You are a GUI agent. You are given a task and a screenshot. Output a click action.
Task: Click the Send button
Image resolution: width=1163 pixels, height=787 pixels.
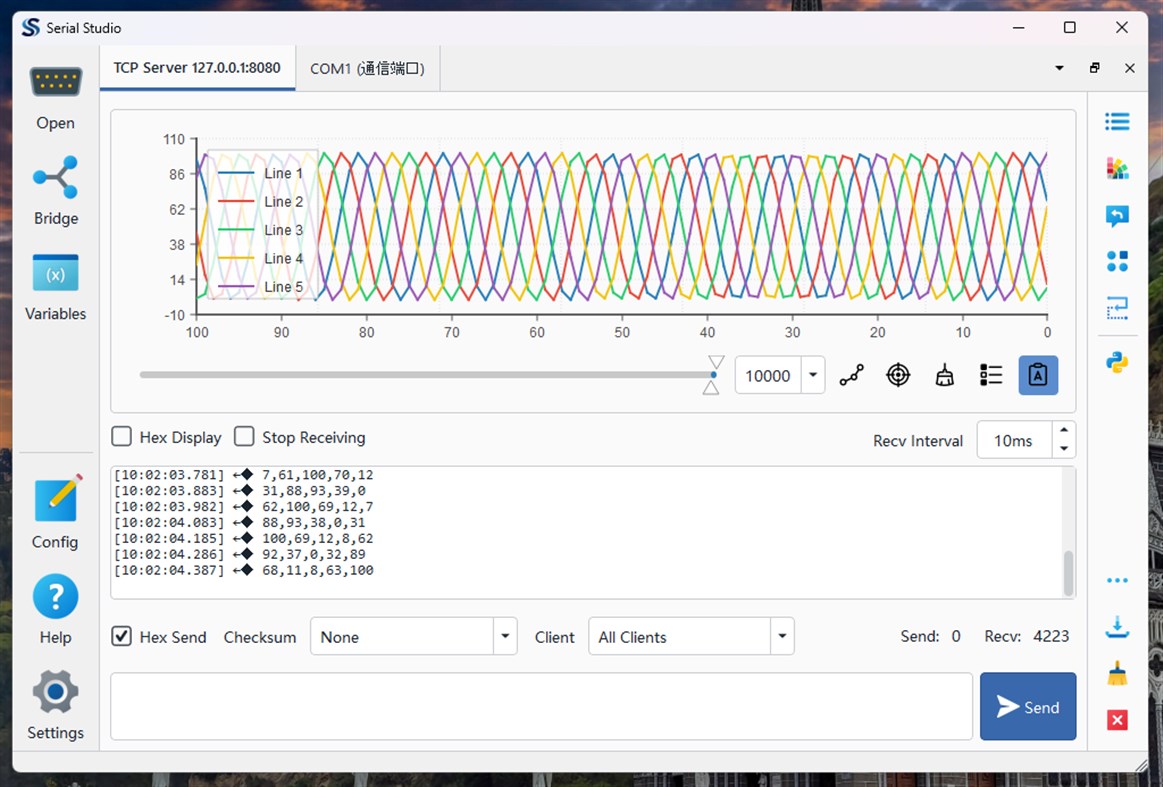click(1027, 706)
